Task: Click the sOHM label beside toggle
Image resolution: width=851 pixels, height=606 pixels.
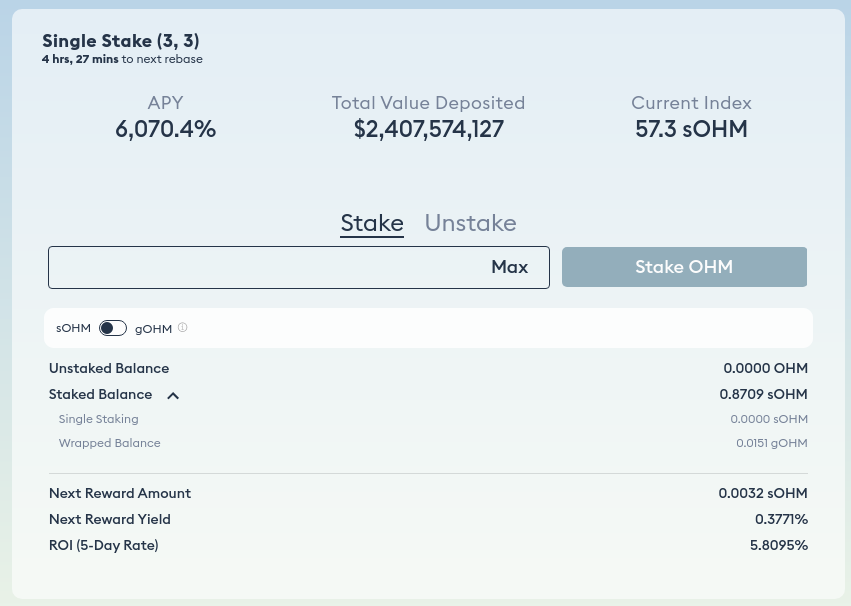Action: (x=73, y=328)
